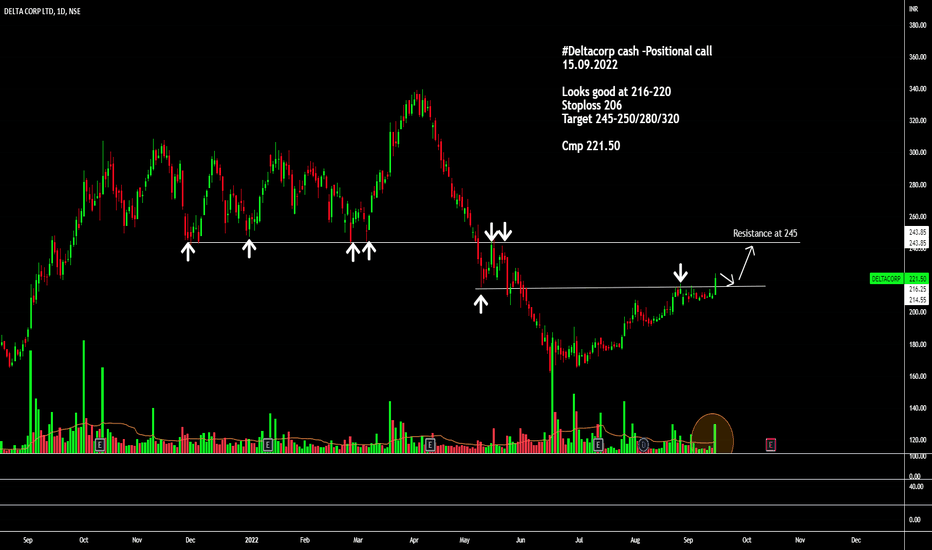The width and height of the screenshot is (932, 550).
Task: Click the Target 245-250/280/320 annotation line
Action: coord(621,119)
